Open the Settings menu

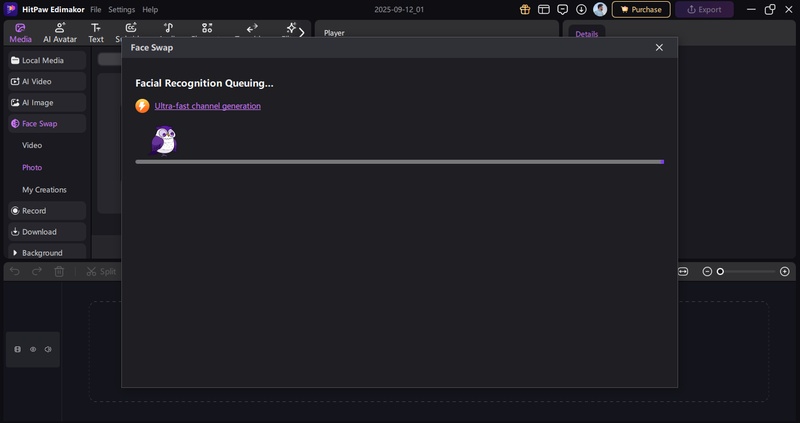coord(121,9)
